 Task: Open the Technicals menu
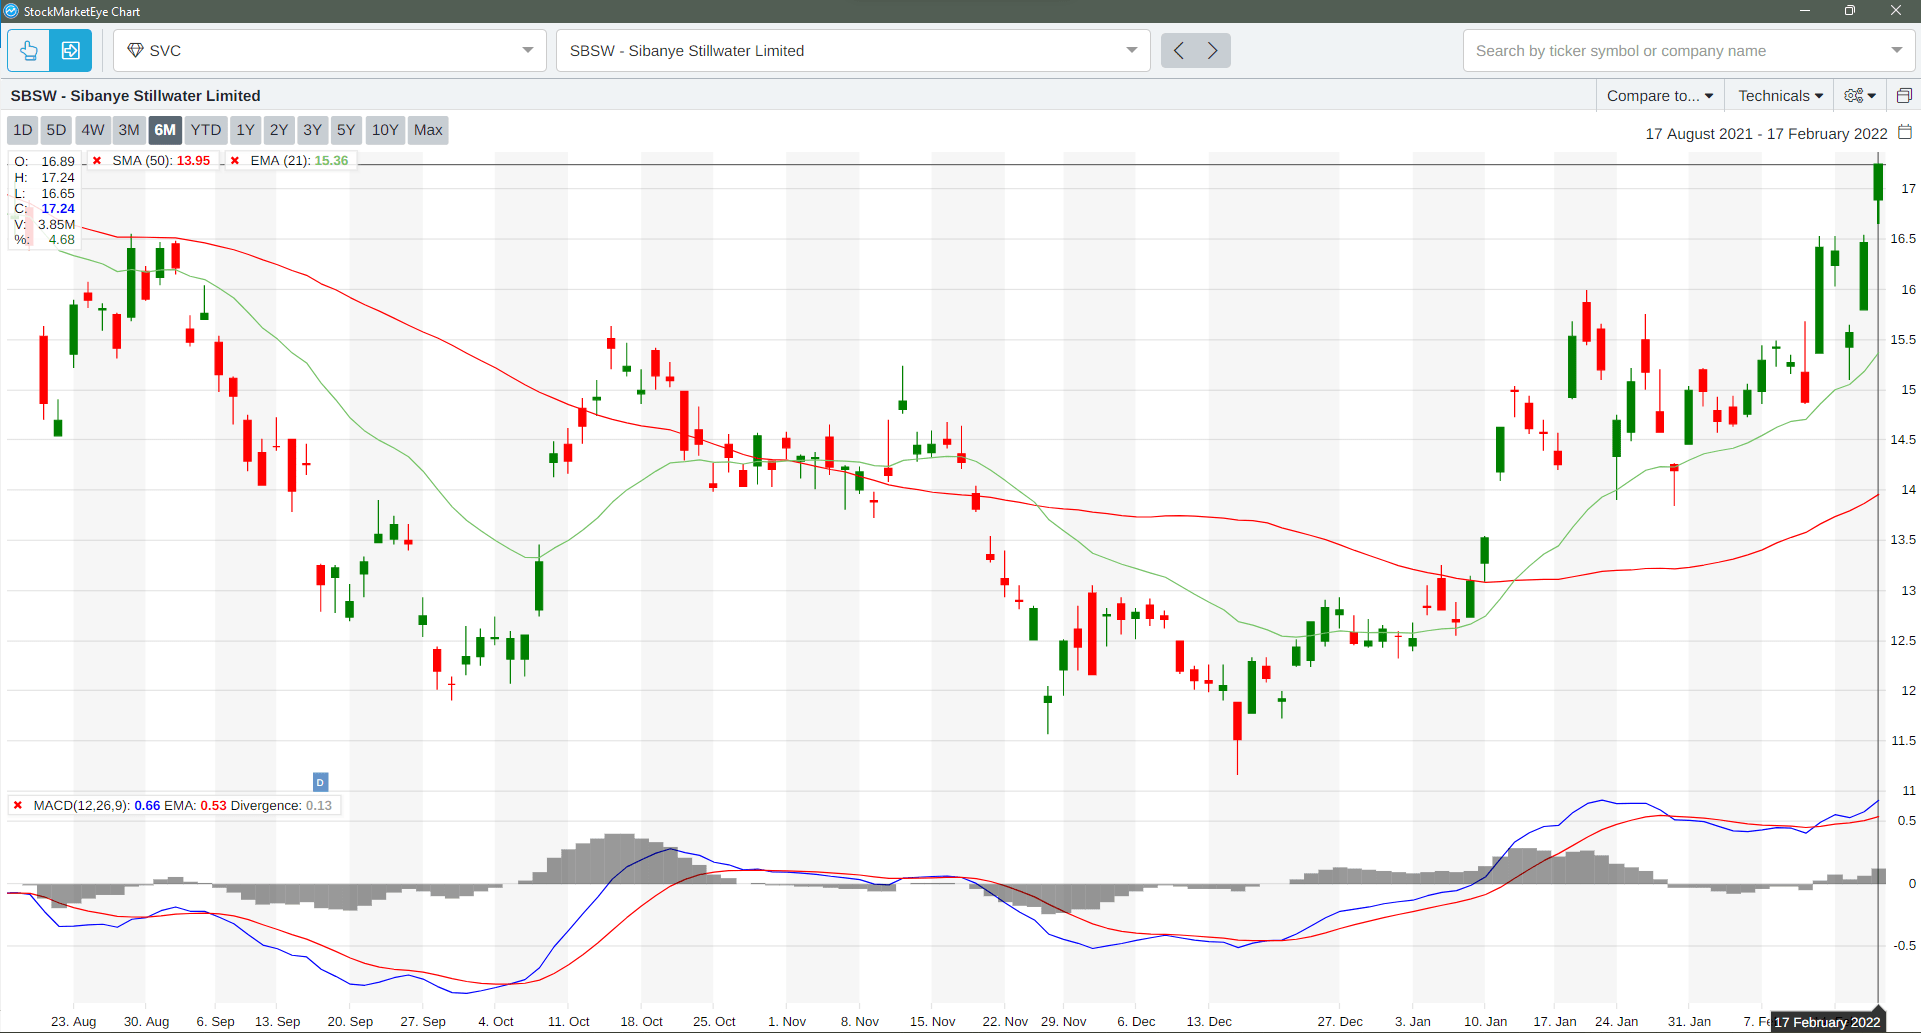pyautogui.click(x=1780, y=95)
